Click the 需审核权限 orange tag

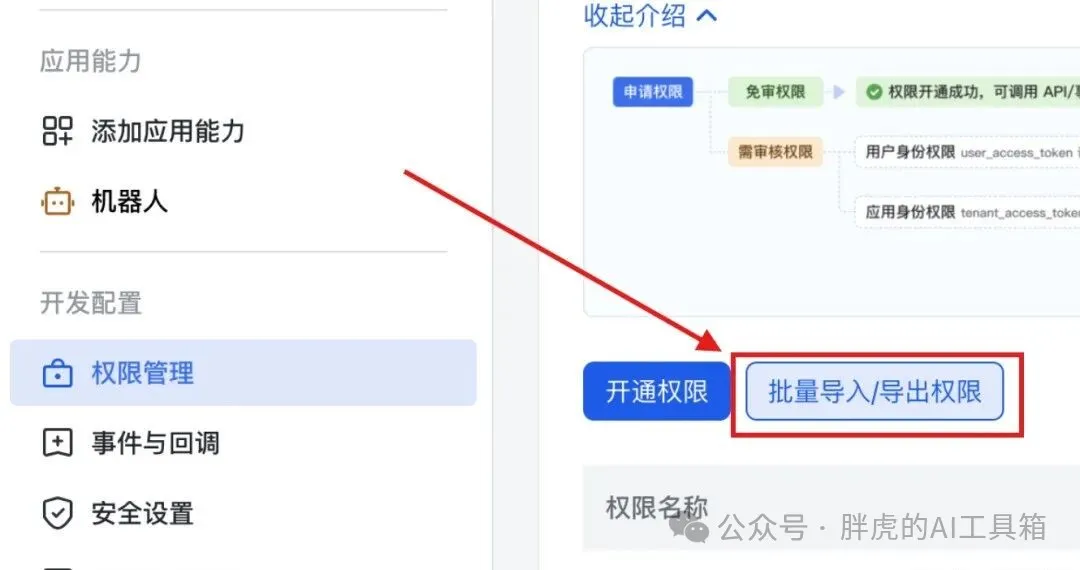coord(776,151)
